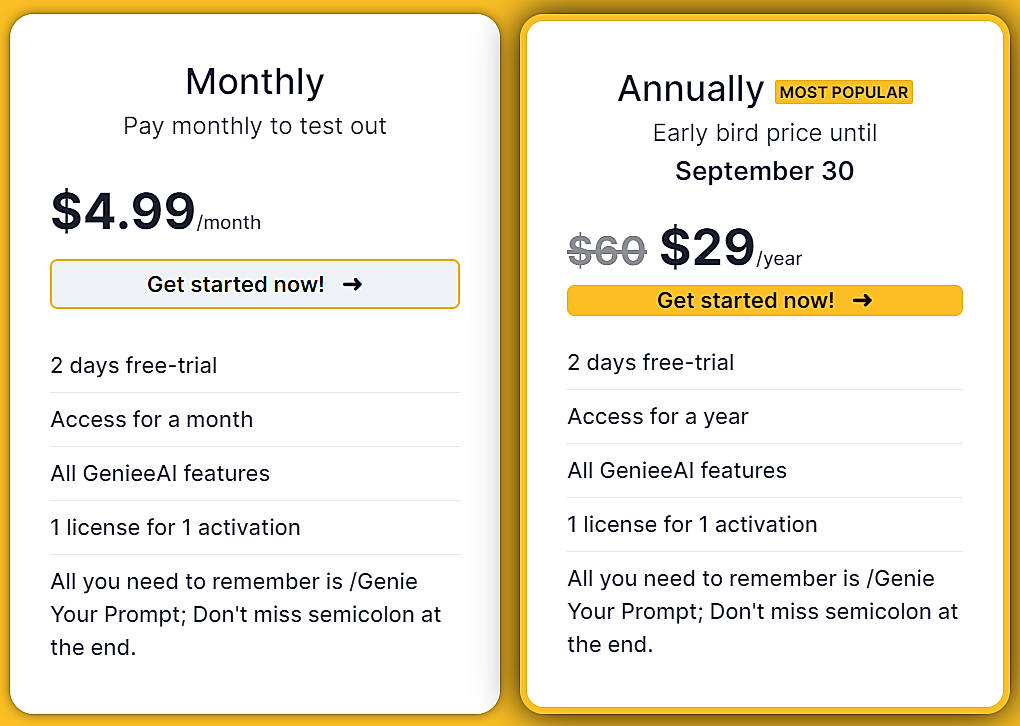This screenshot has width=1020, height=726.
Task: Select All GenieeAI features in the Monthly card
Action: click(x=159, y=473)
